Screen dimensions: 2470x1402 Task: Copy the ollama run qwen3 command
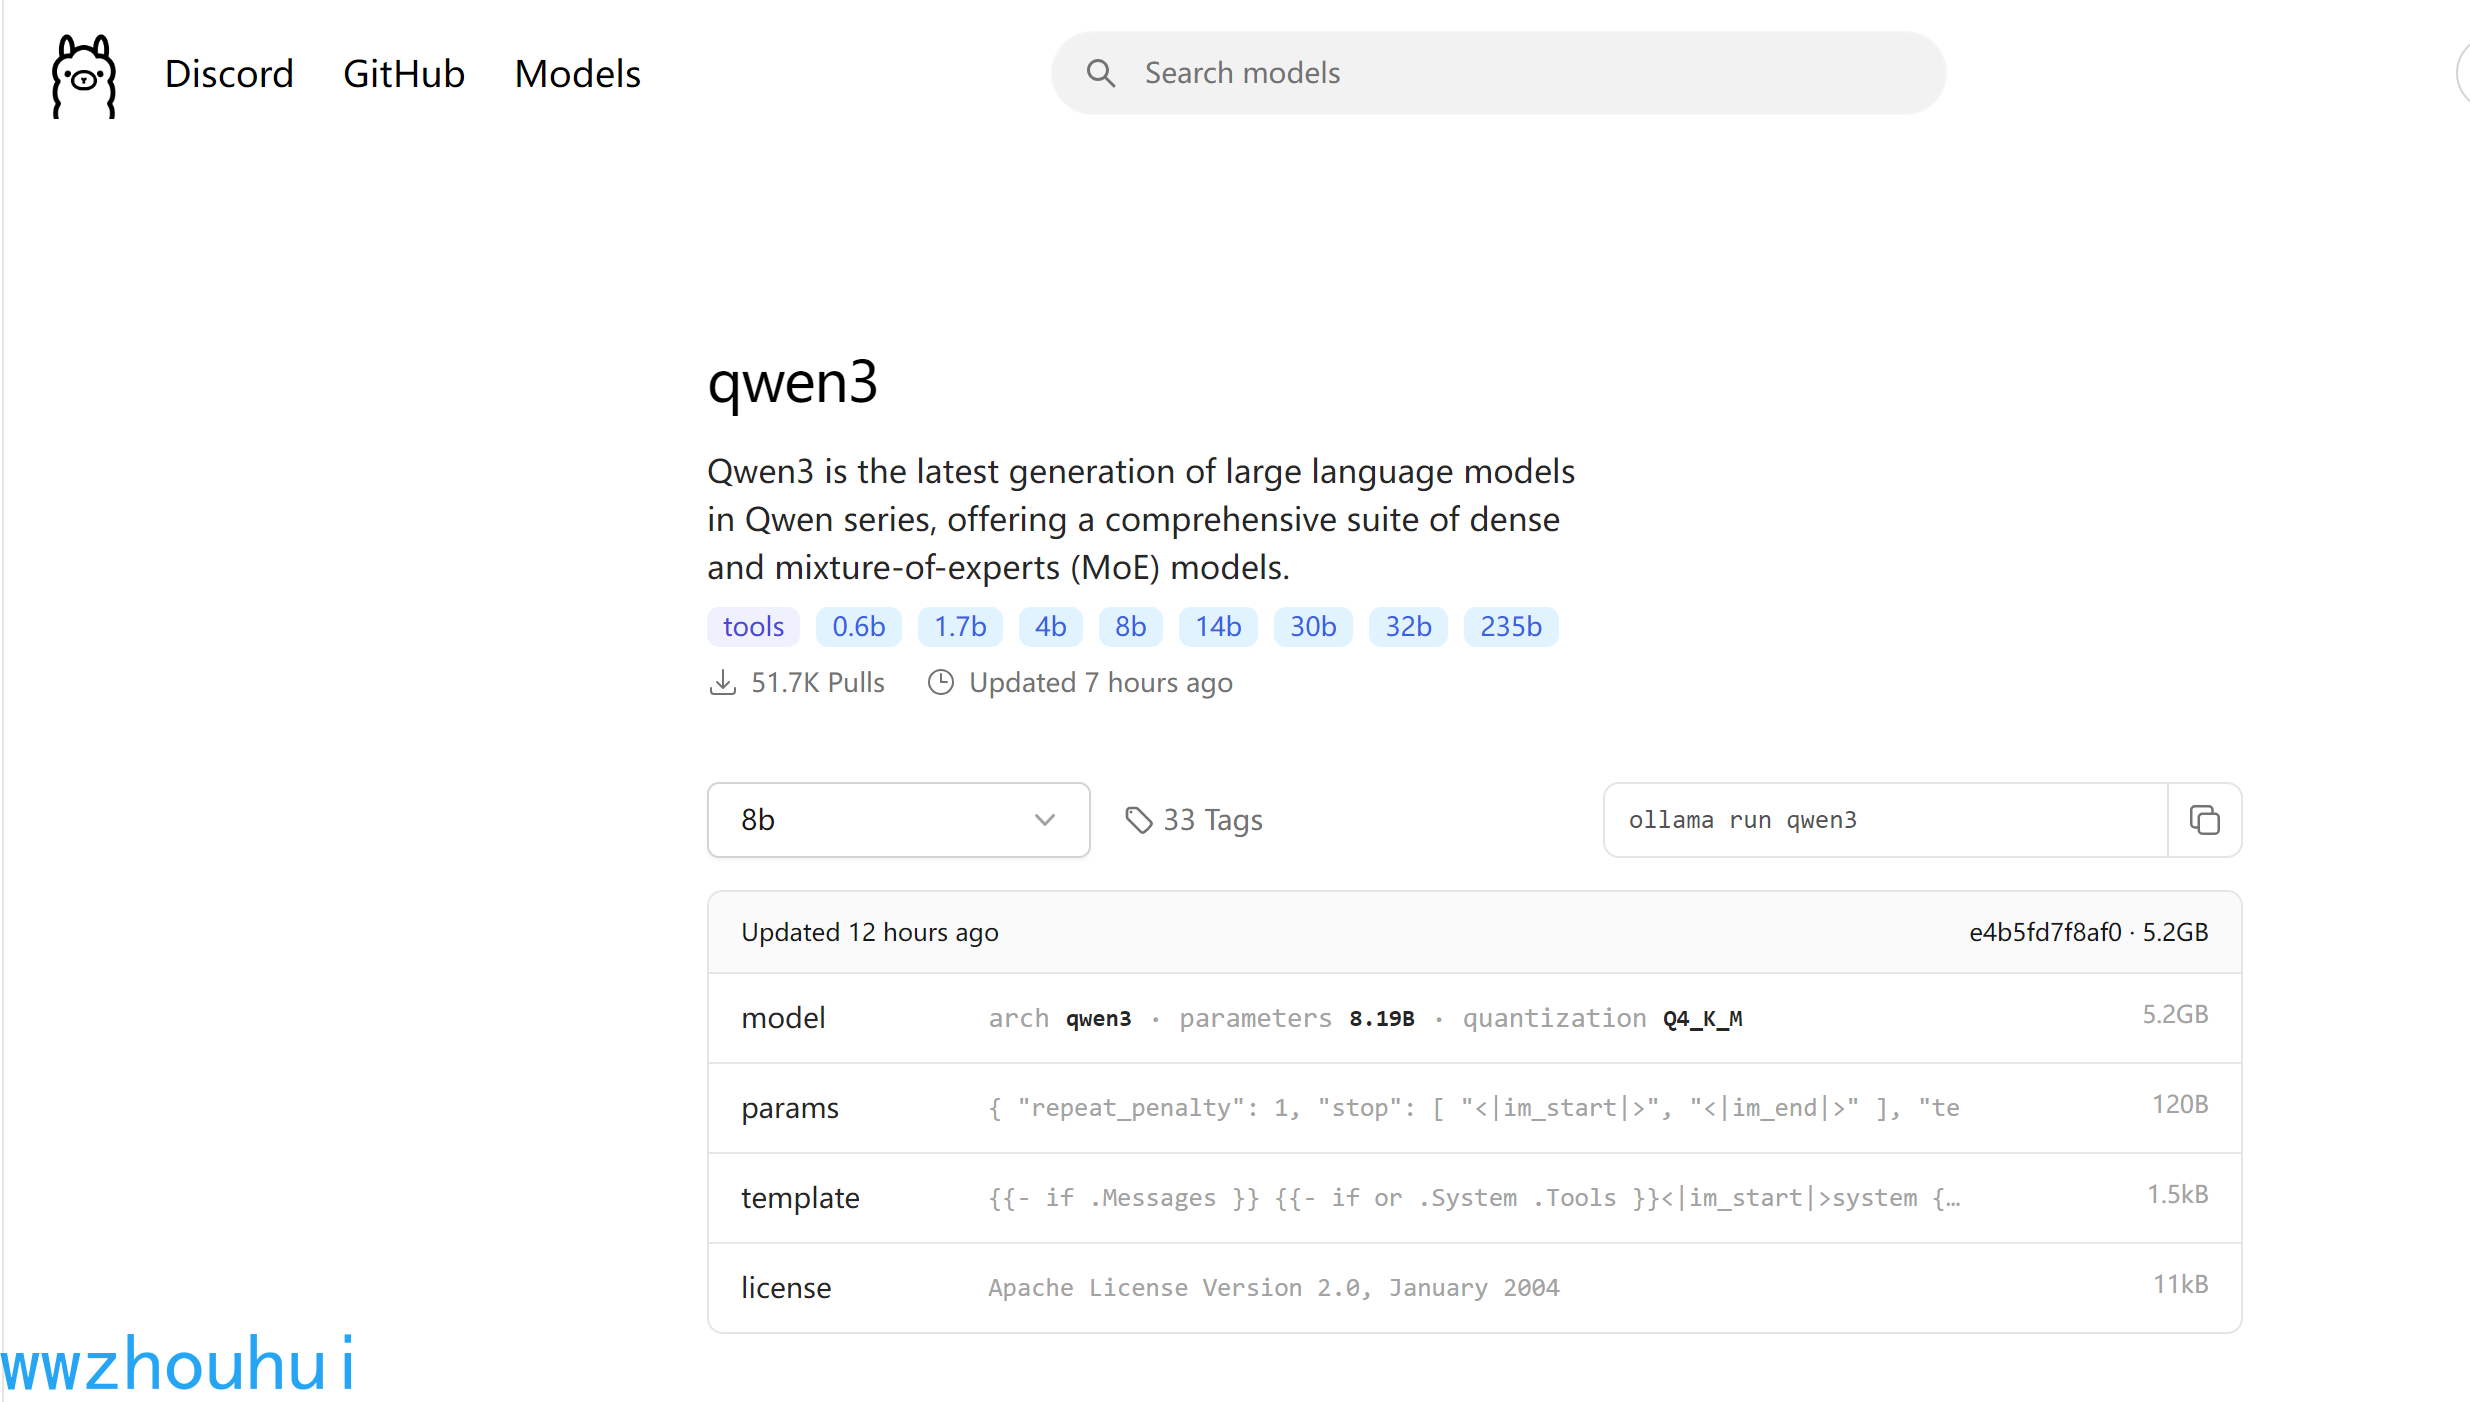[x=2204, y=819]
